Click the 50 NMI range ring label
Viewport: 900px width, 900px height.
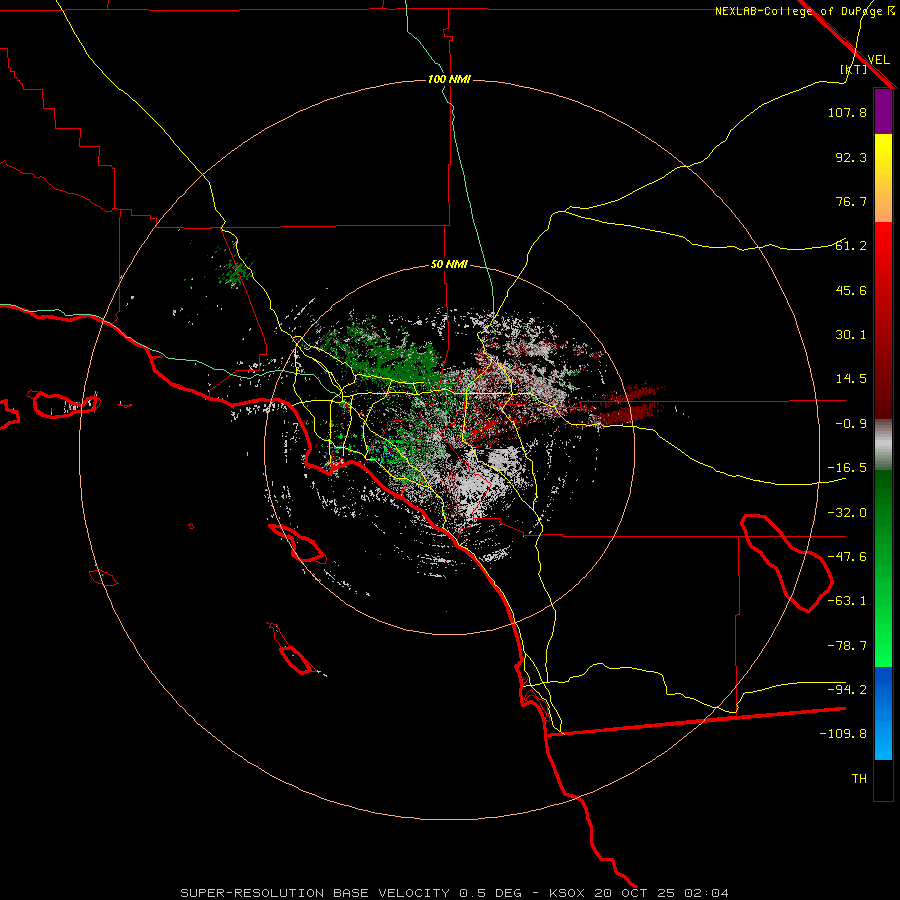point(449,265)
